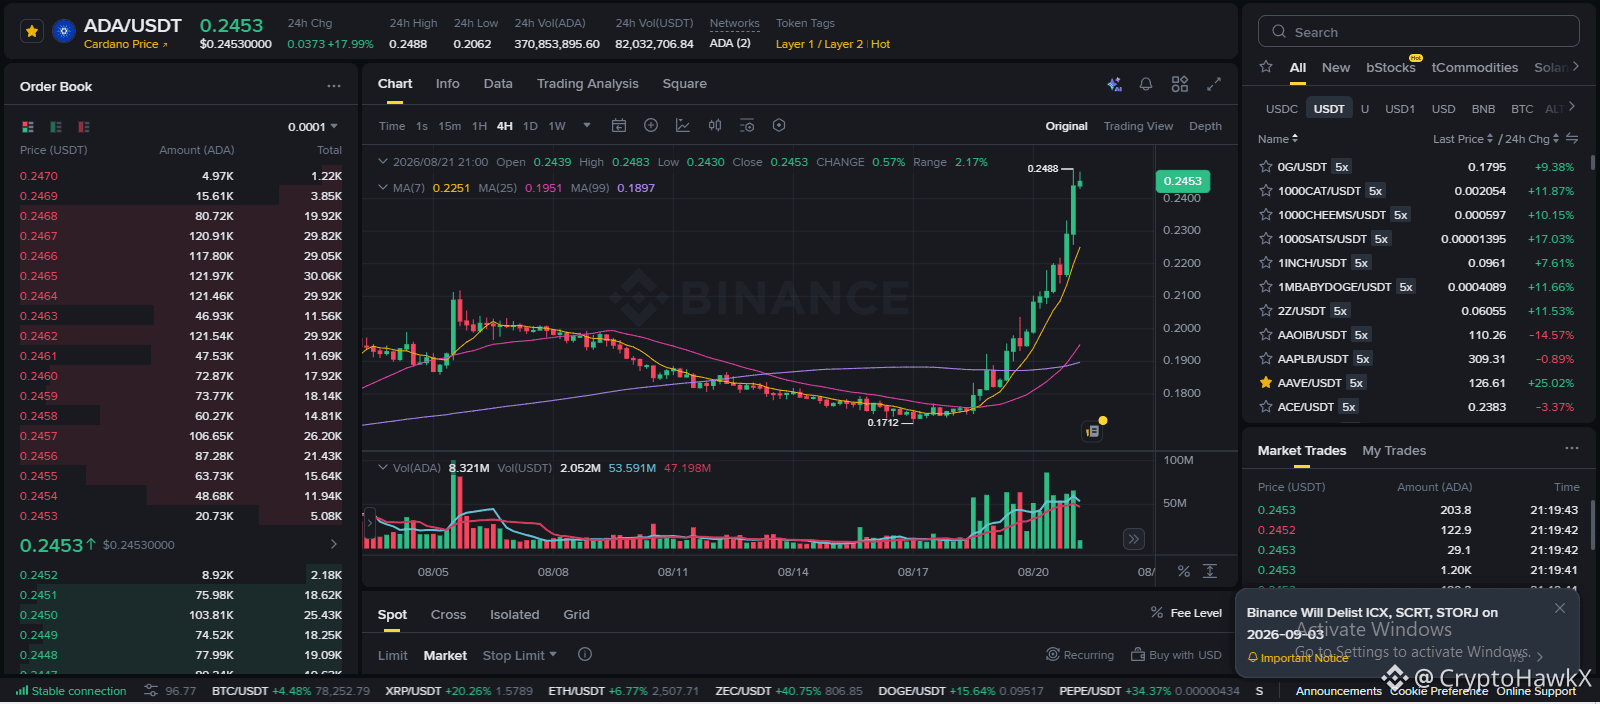Open Market Trades more options menu
The width and height of the screenshot is (1600, 704).
click(1572, 449)
